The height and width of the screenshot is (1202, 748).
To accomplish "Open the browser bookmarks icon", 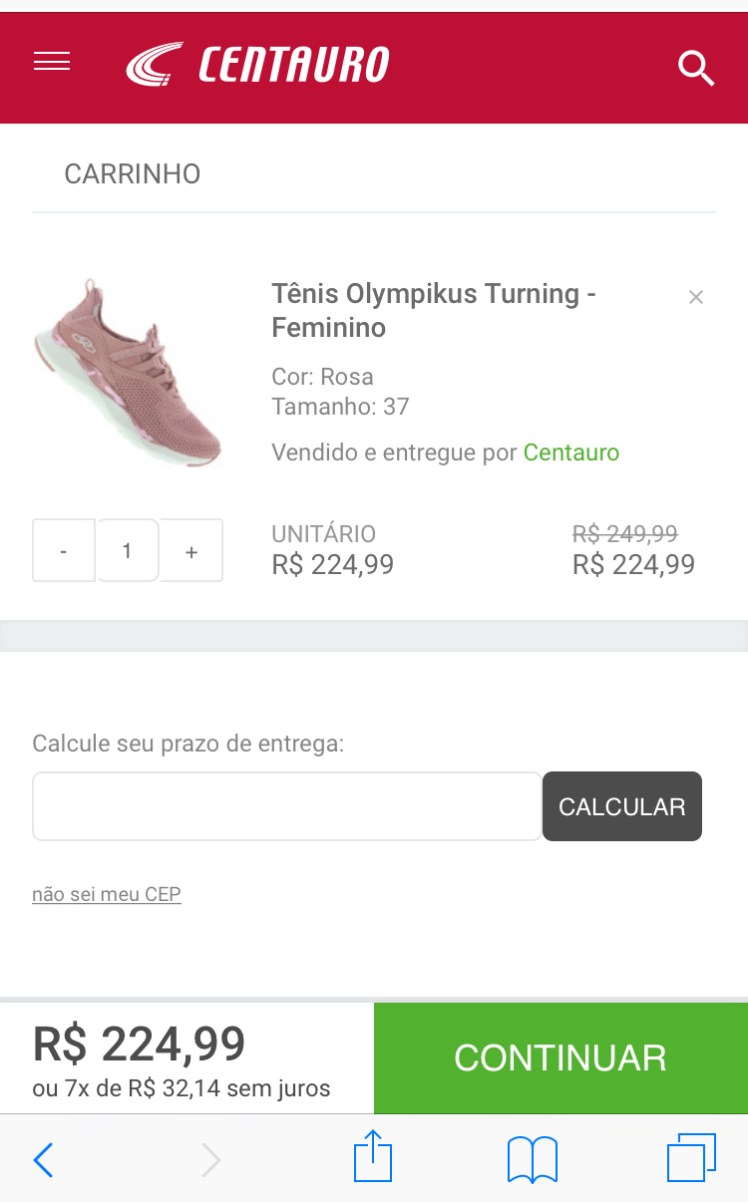I will 532,1160.
